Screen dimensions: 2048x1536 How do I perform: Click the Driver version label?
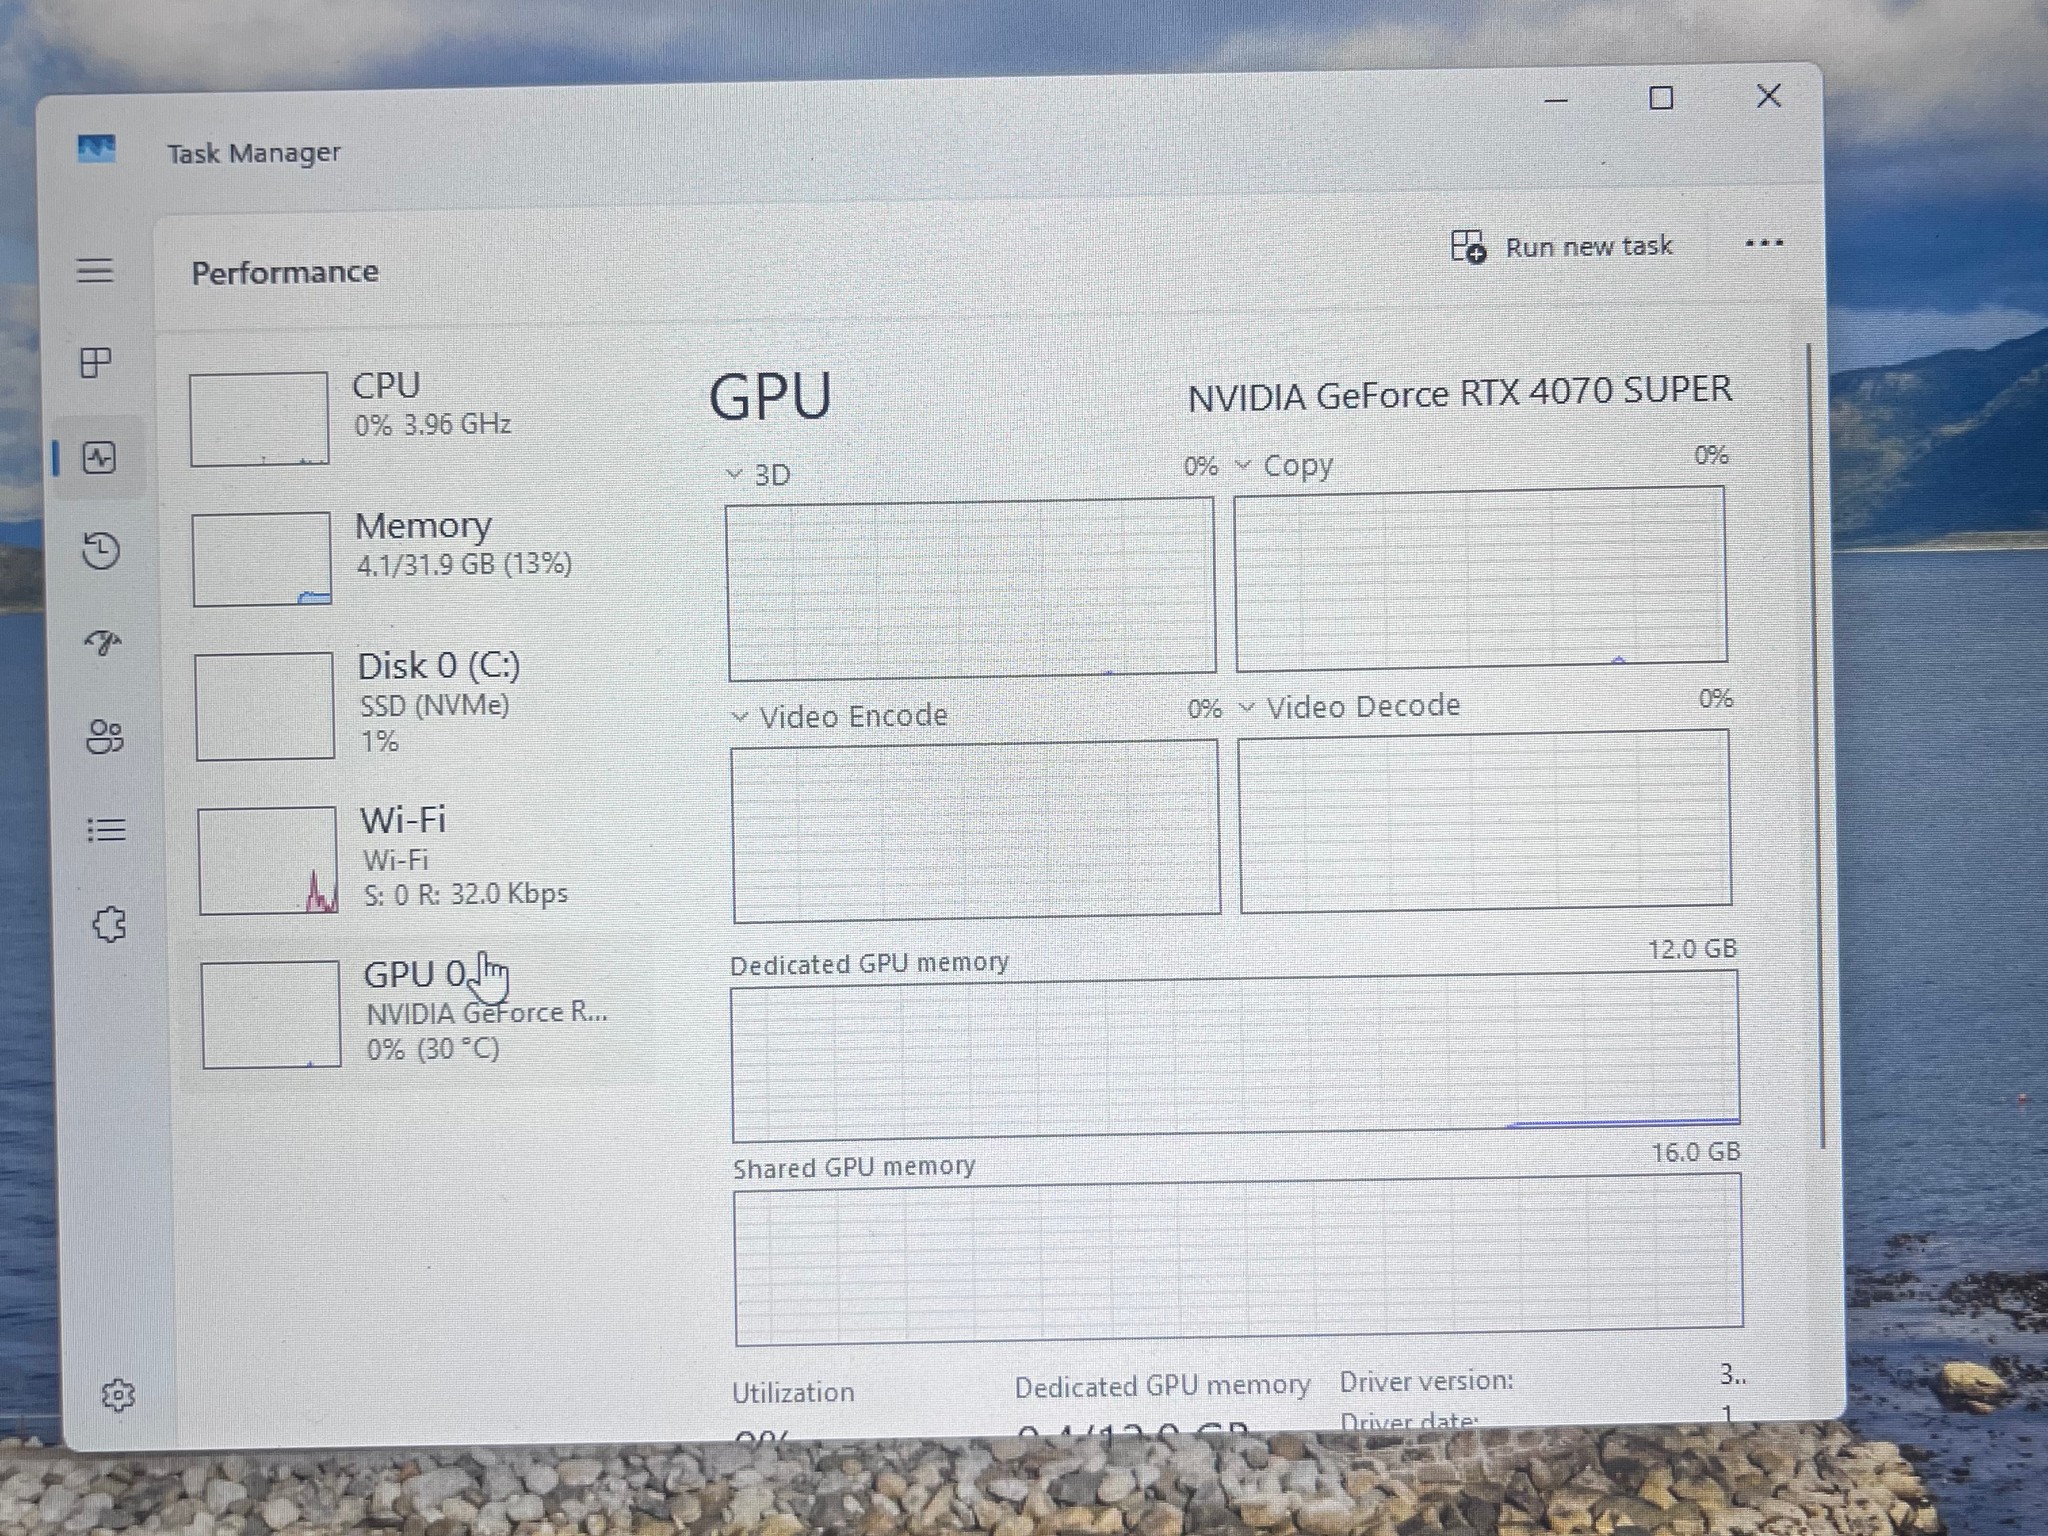click(1426, 1381)
